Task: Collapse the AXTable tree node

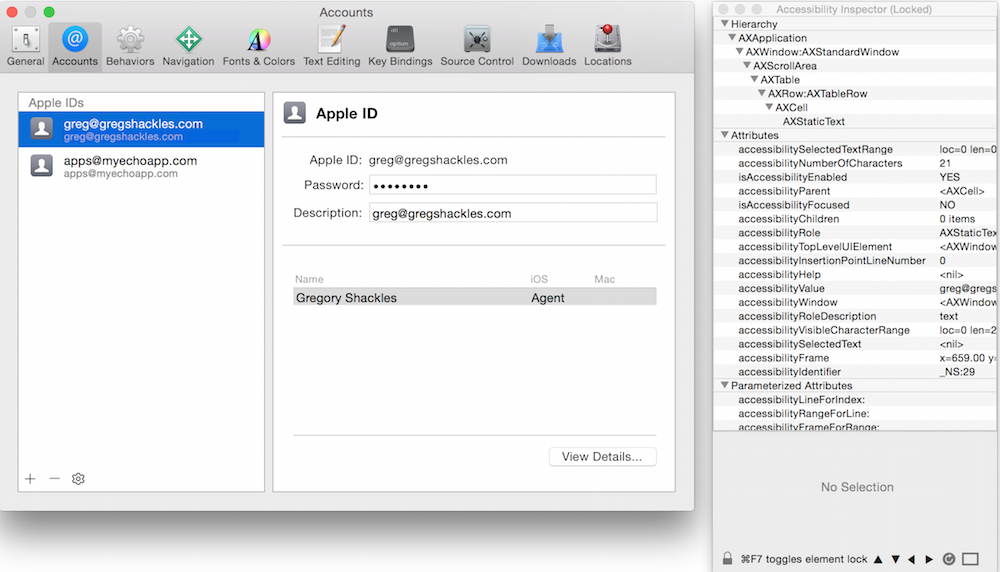Action: (754, 80)
